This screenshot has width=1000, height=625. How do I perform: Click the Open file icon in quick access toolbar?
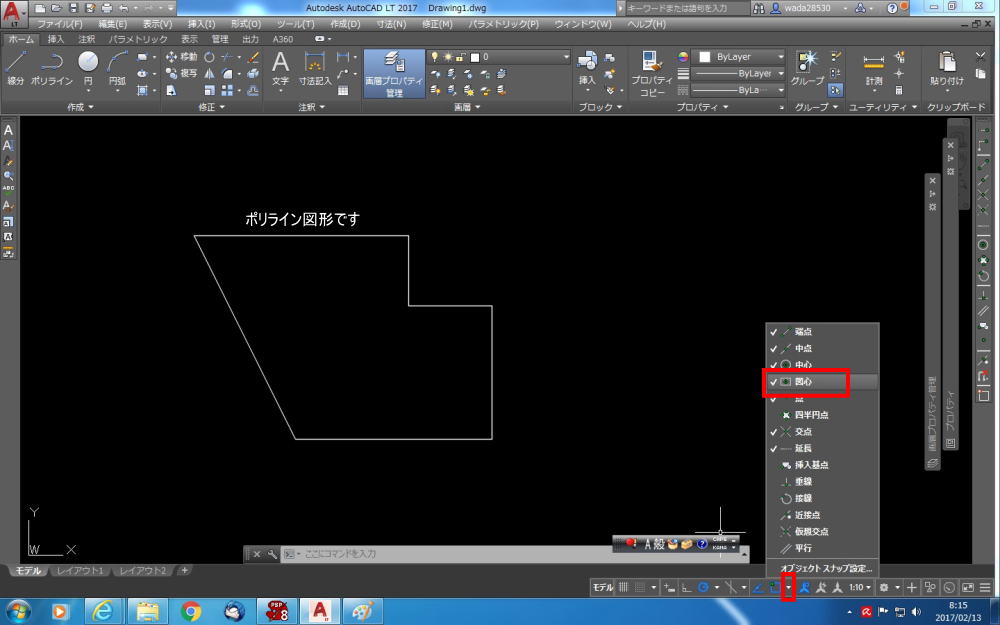pos(56,8)
